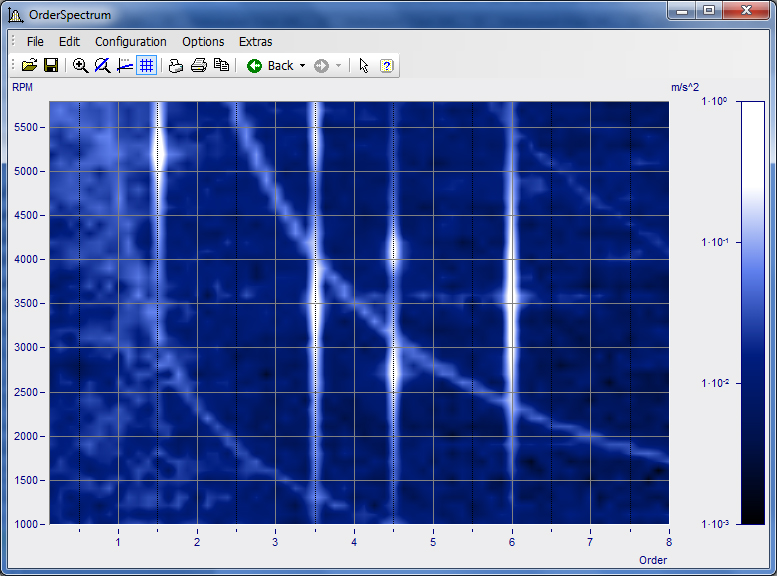Click the axis scaling icon
The width and height of the screenshot is (777, 576).
124,65
